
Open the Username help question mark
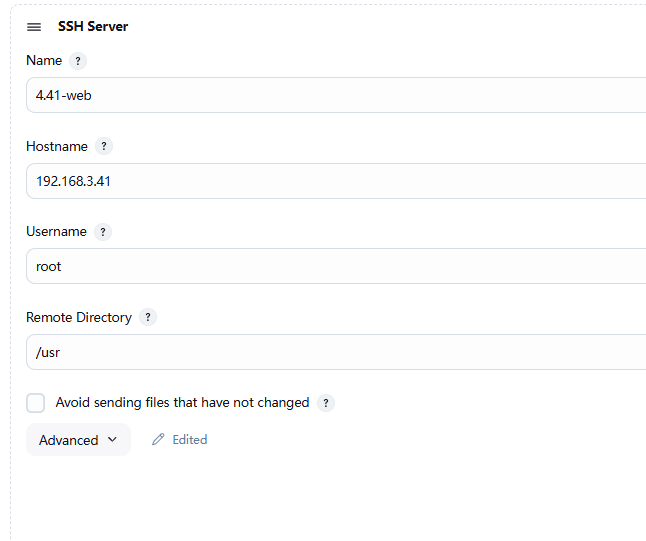pyautogui.click(x=103, y=232)
